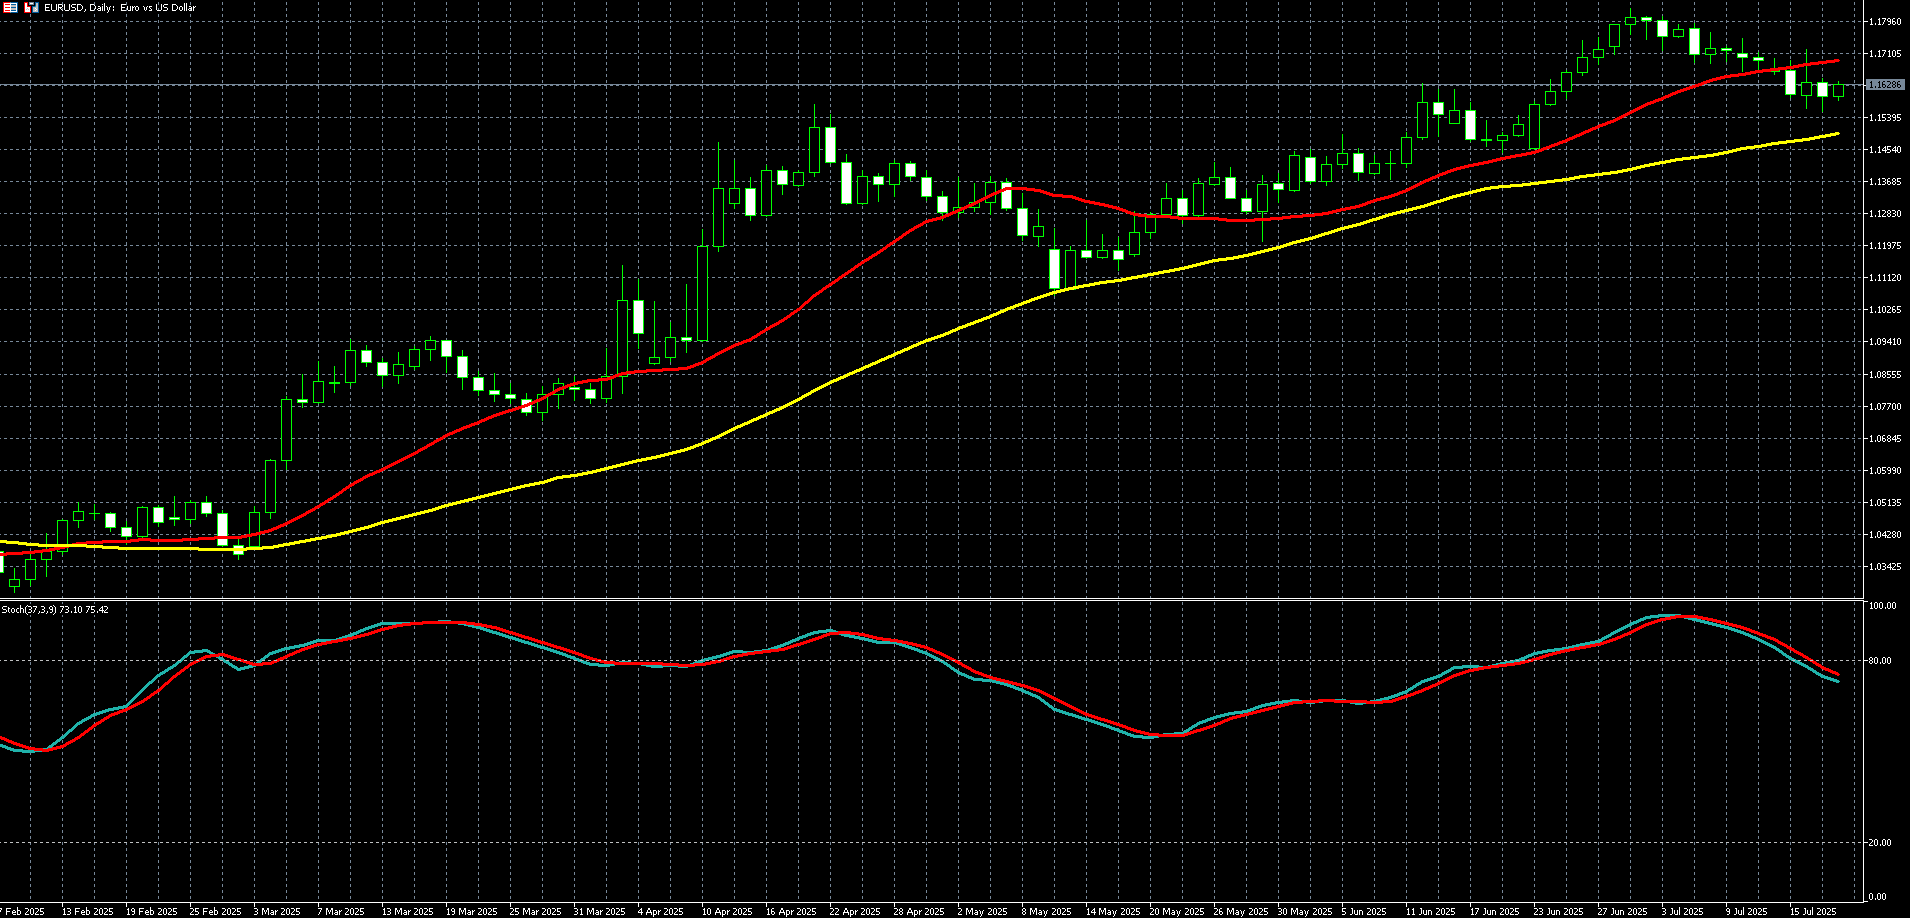The height and width of the screenshot is (918, 1910).
Task: Click the 10 Apr 2025 date label
Action: coord(727,911)
